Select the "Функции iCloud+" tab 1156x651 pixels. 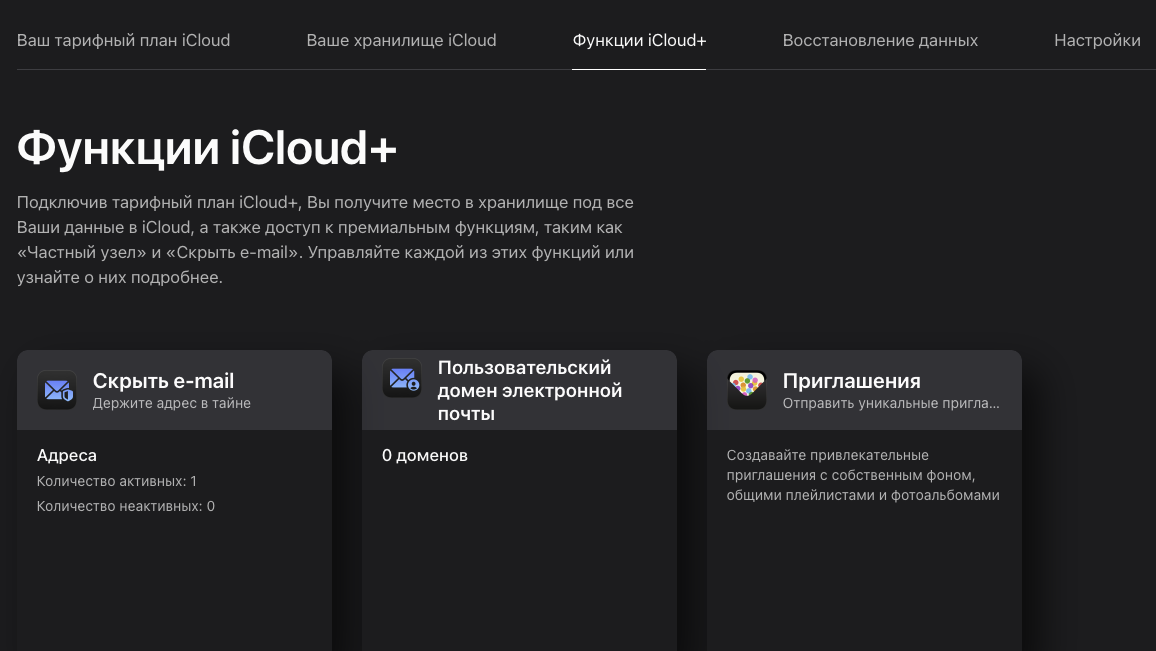click(x=639, y=41)
